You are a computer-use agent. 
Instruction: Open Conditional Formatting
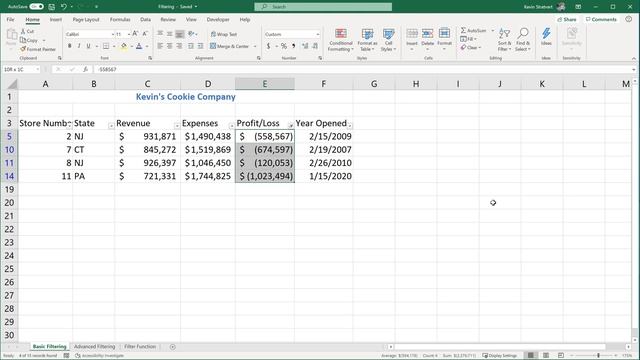(341, 40)
